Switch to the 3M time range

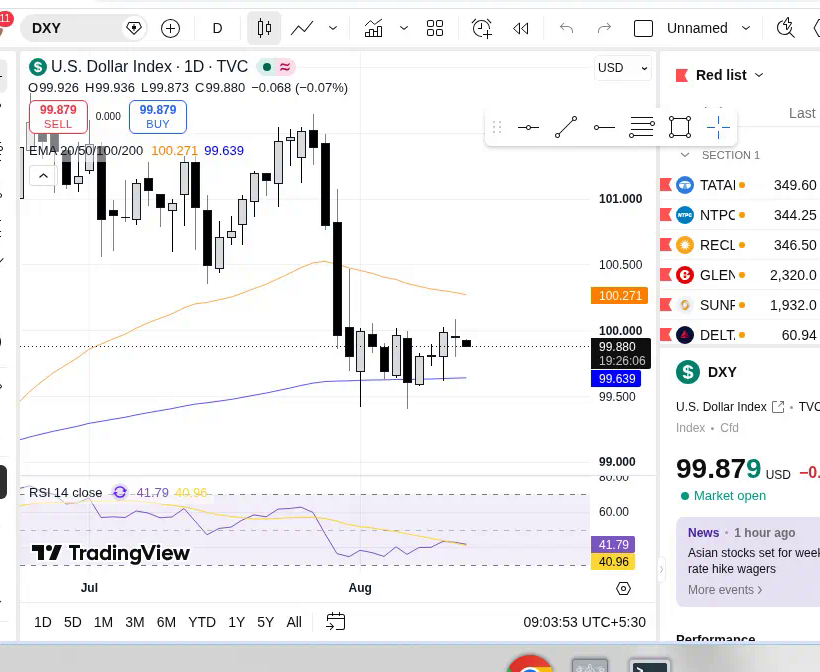pos(134,622)
